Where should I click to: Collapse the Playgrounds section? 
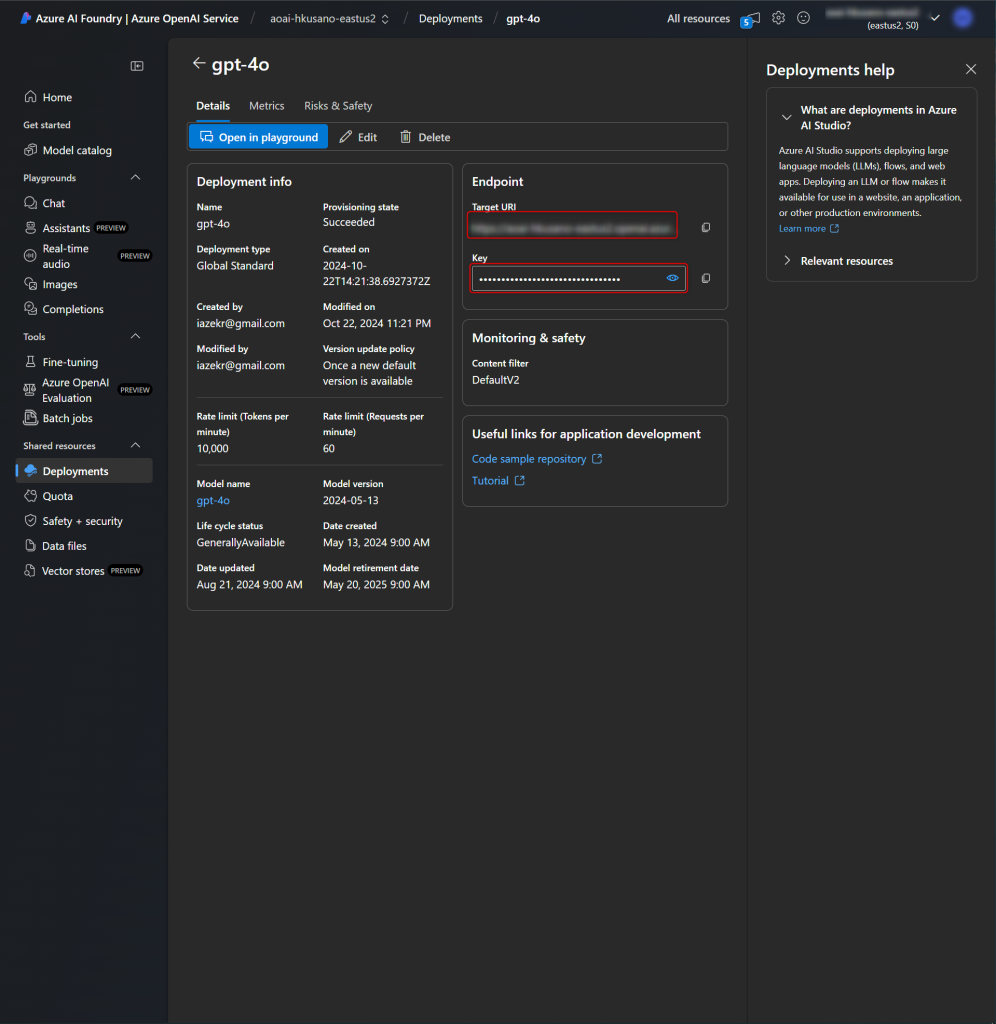[135, 178]
